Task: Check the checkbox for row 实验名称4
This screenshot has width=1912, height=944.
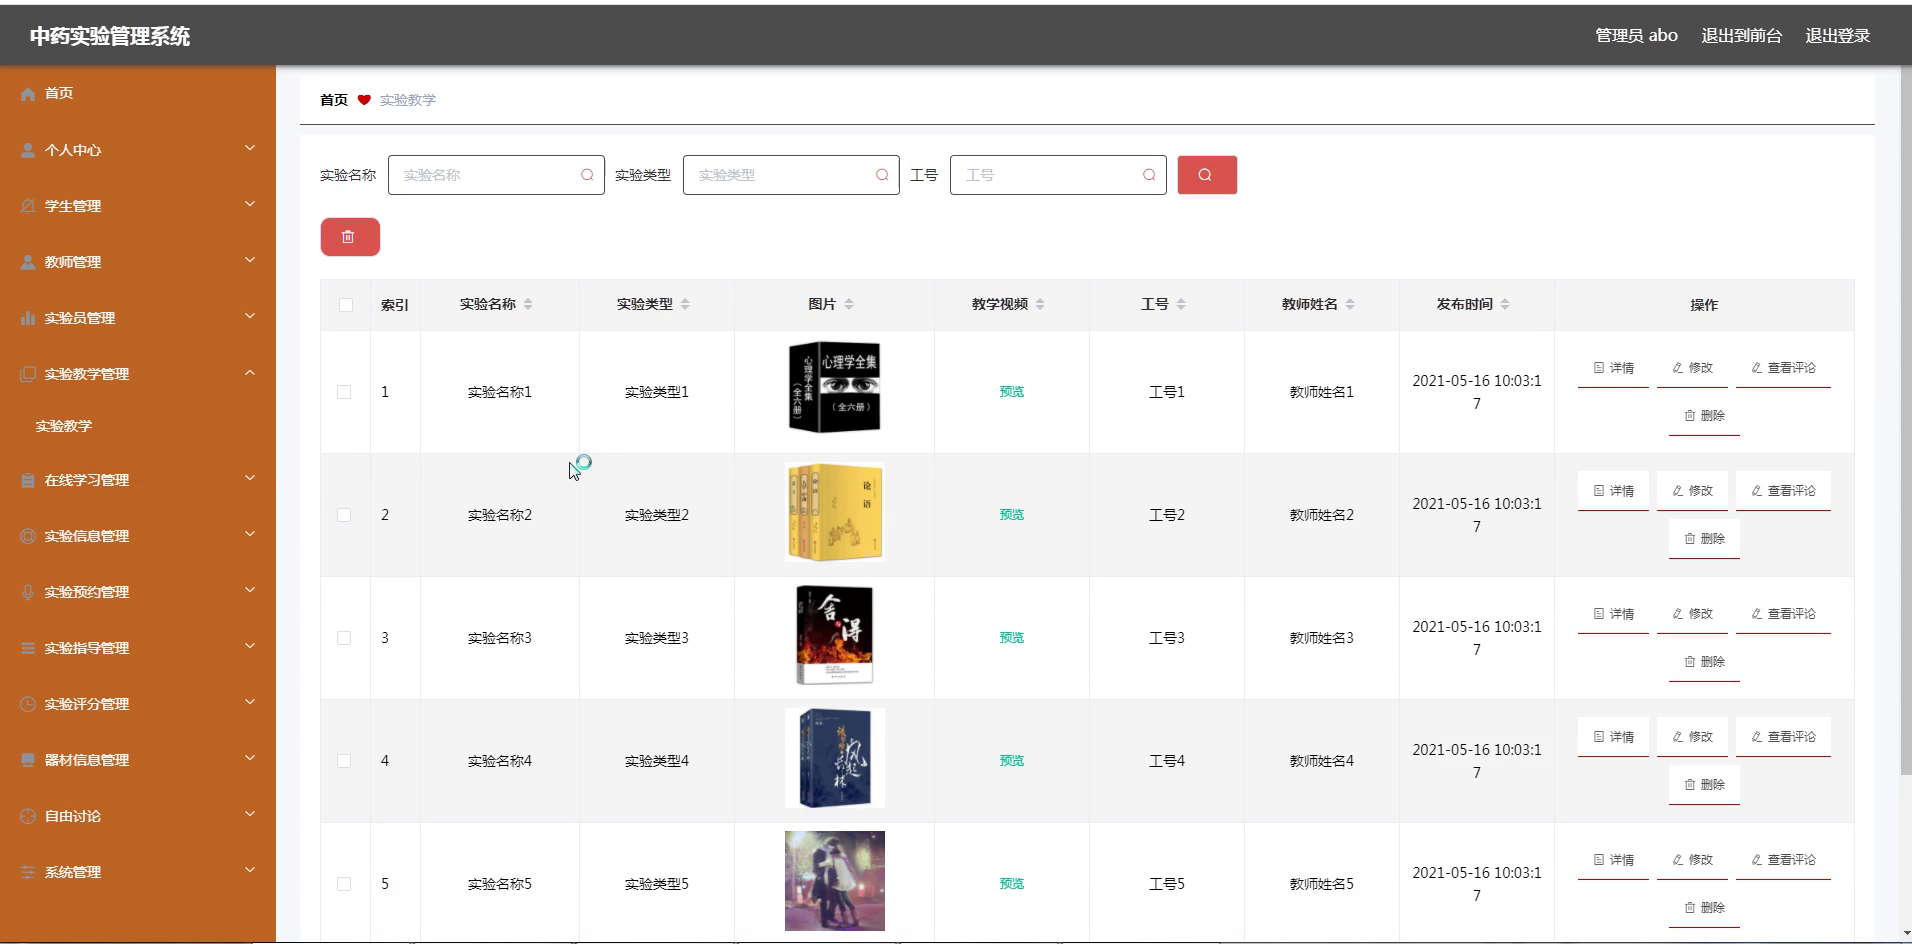Action: pyautogui.click(x=344, y=761)
